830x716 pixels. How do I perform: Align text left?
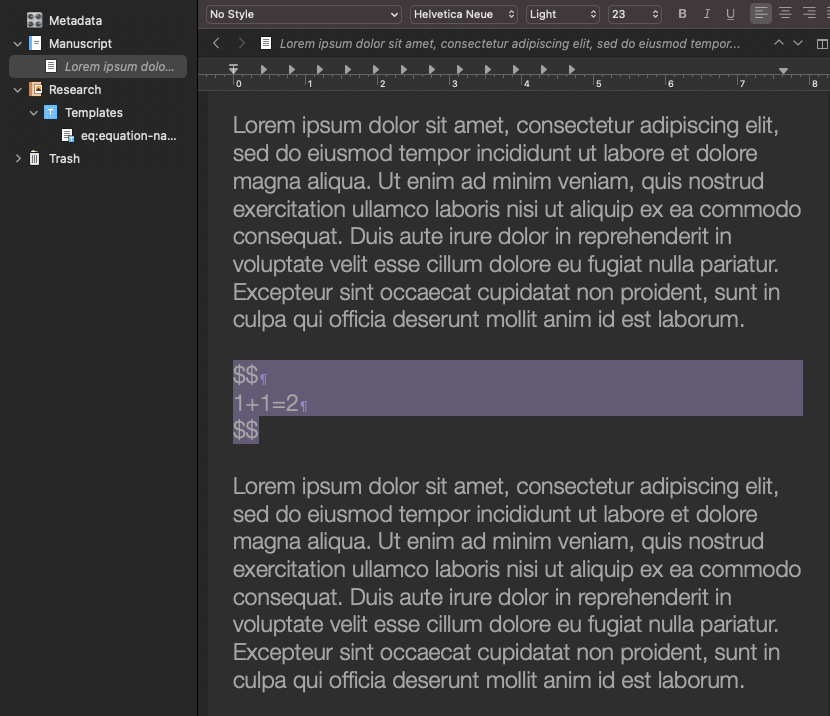click(761, 13)
